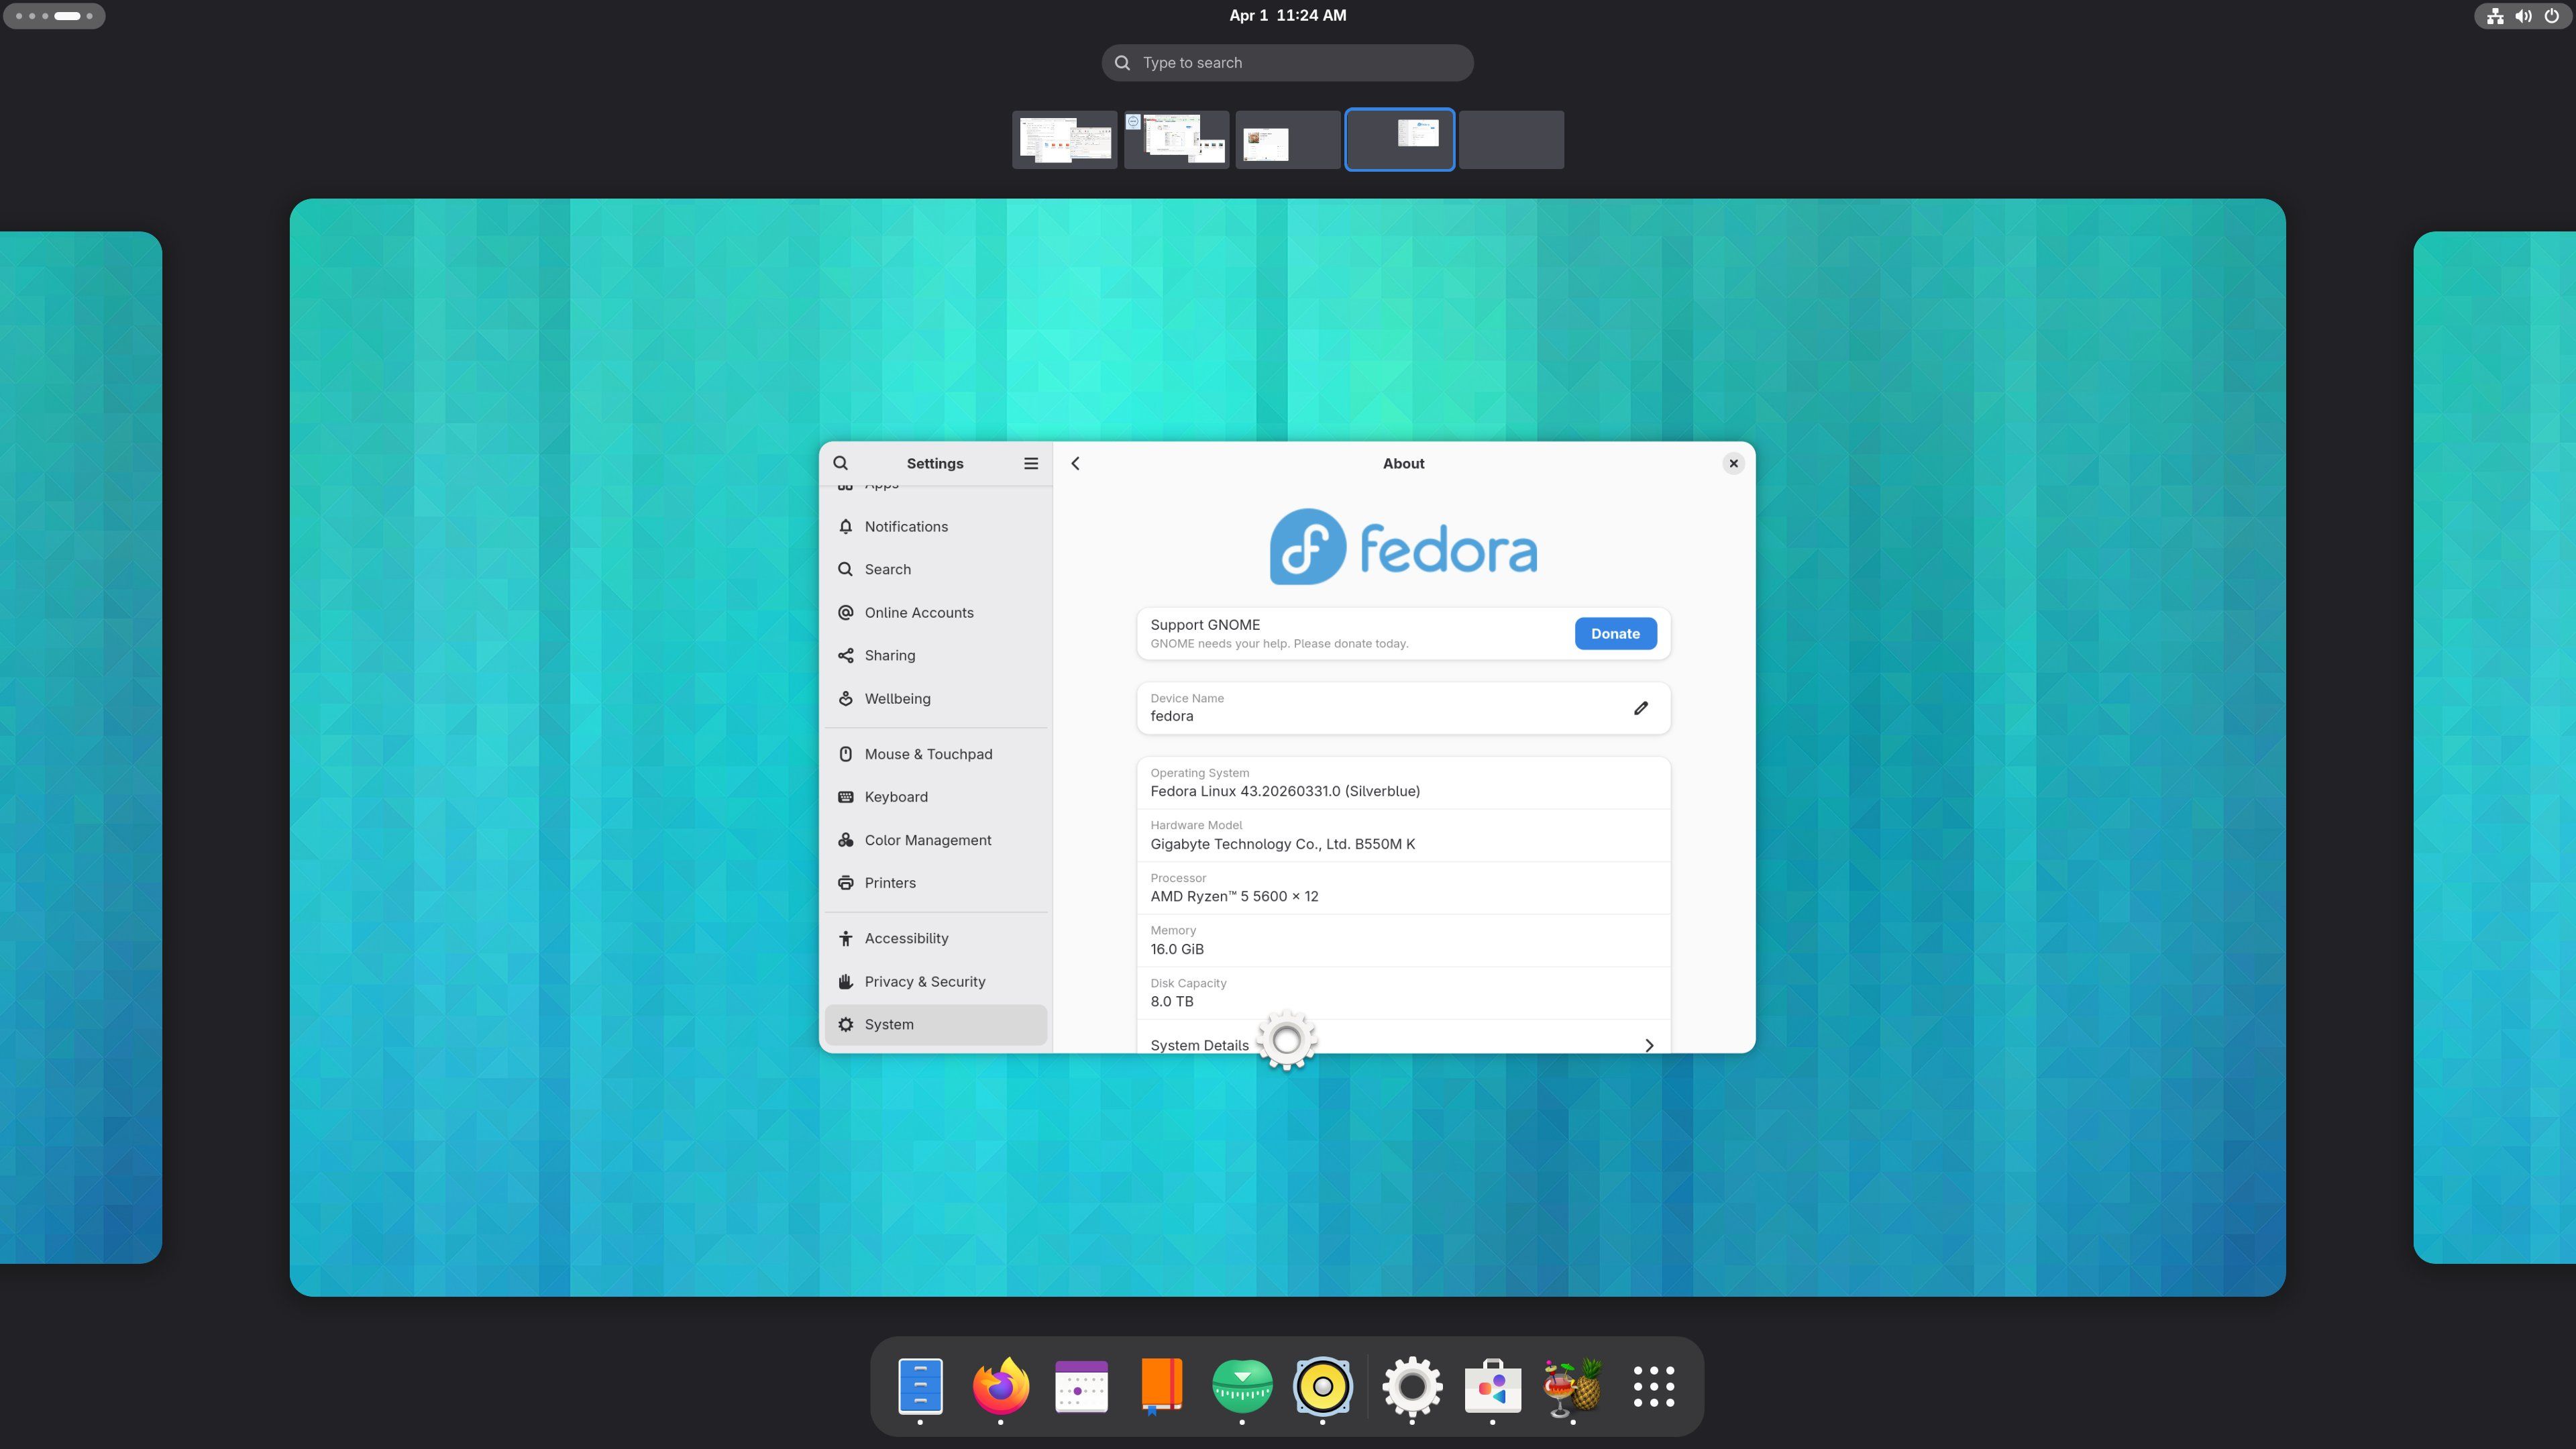The image size is (2576, 1449).
Task: Open the clock and calendar menu
Action: tap(1287, 15)
